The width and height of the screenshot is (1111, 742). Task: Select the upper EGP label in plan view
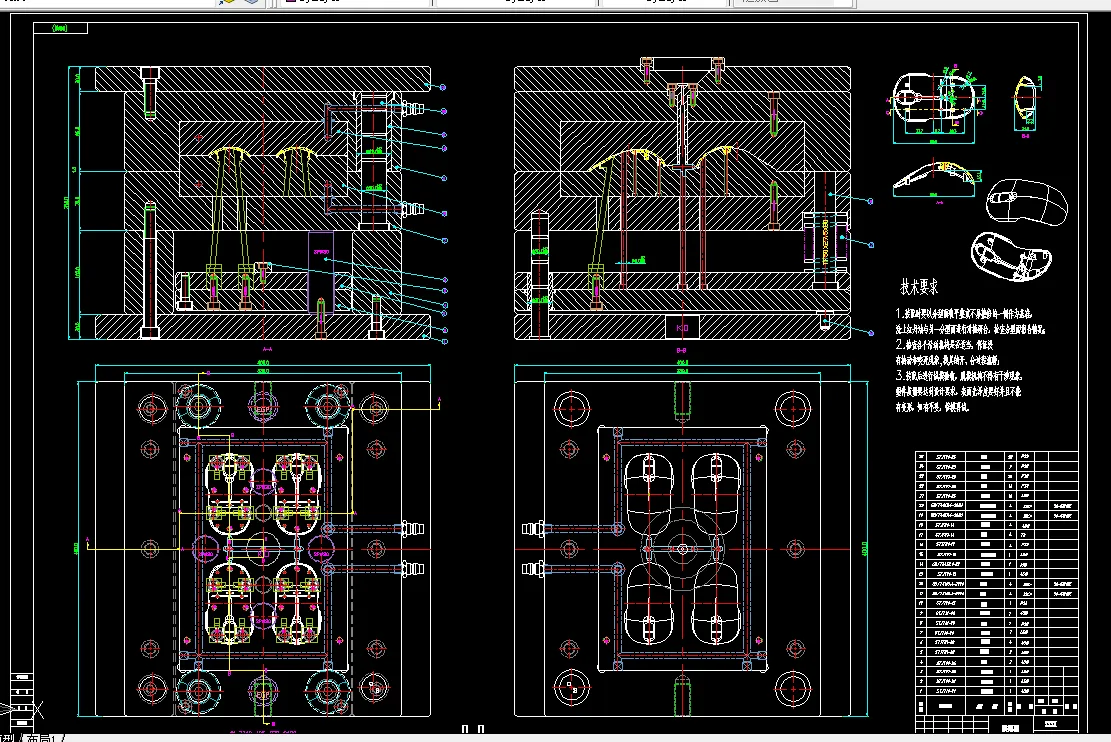[262, 409]
